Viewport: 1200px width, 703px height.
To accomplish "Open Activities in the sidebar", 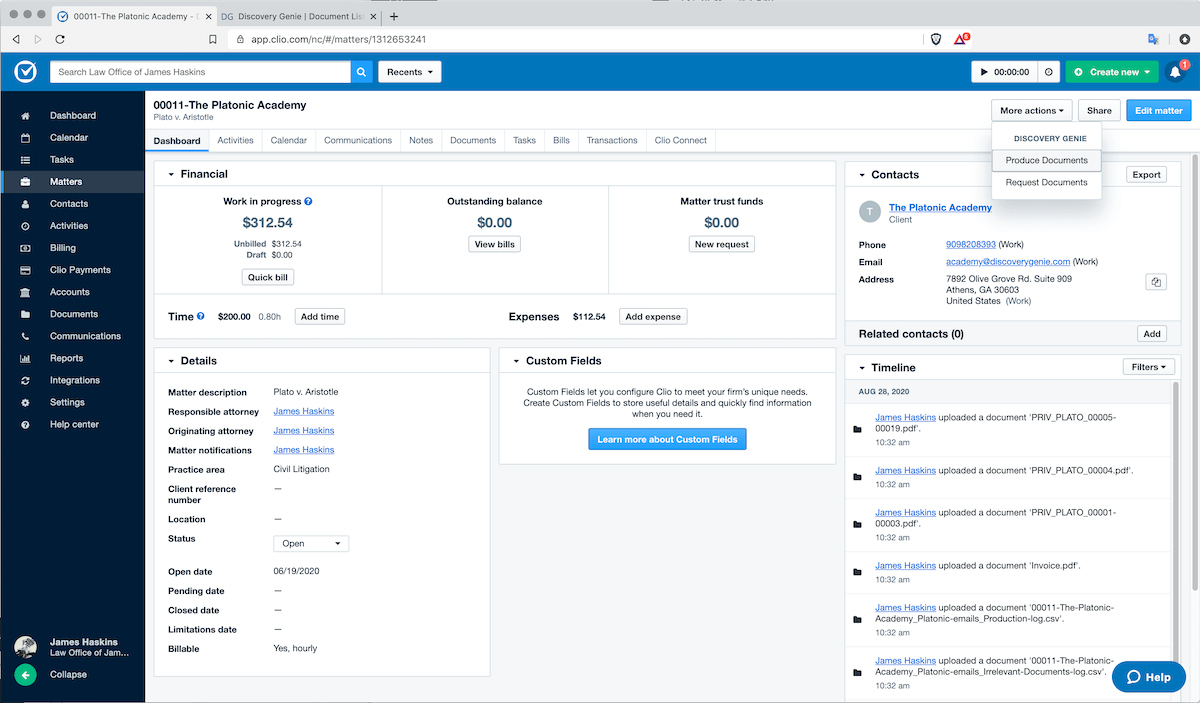I will [72, 226].
